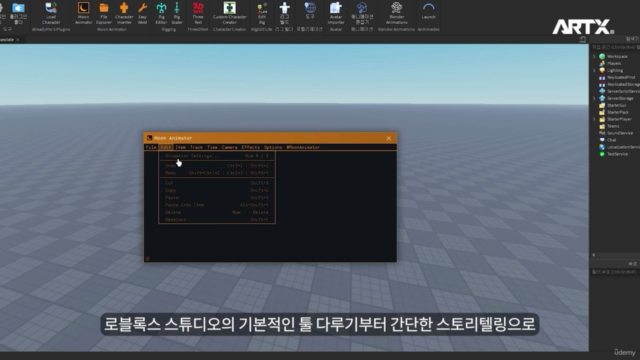
Task: Click the Workspace globe icon in Explorer
Action: tap(602, 56)
